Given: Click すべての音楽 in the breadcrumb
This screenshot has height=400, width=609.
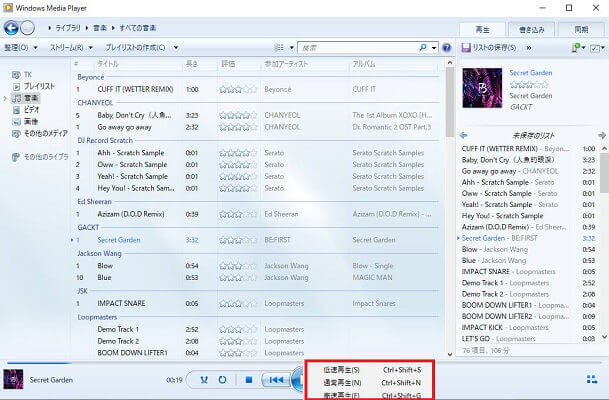Looking at the screenshot, I should coord(137,28).
